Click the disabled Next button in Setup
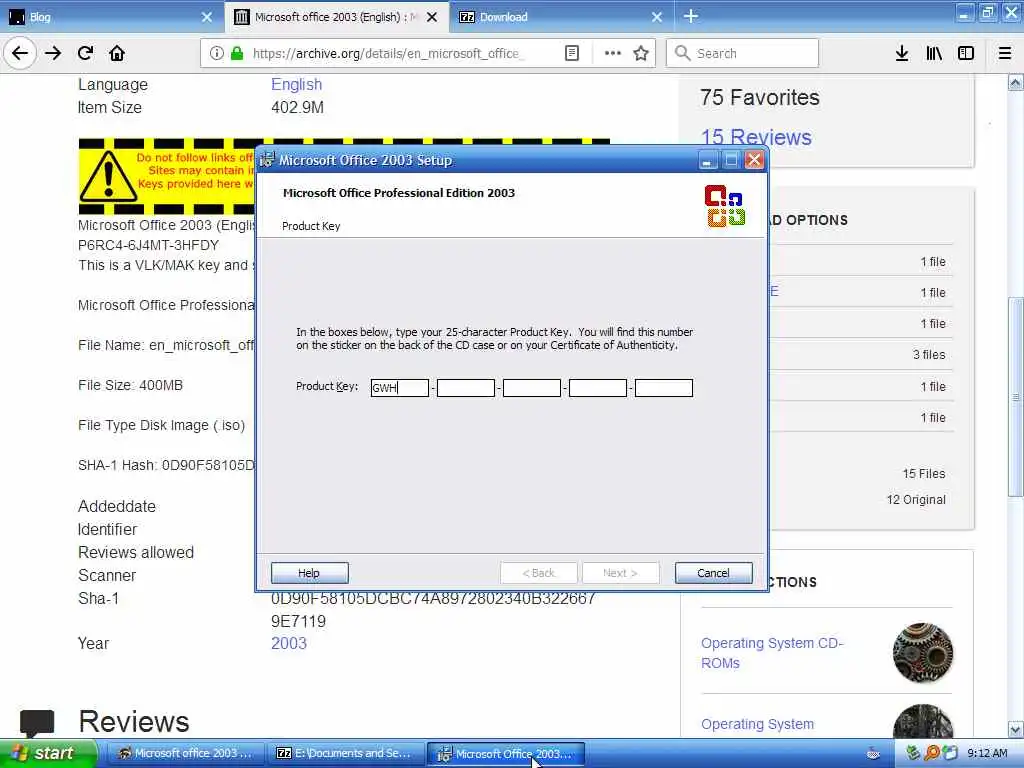The height and width of the screenshot is (768, 1024). click(620, 573)
